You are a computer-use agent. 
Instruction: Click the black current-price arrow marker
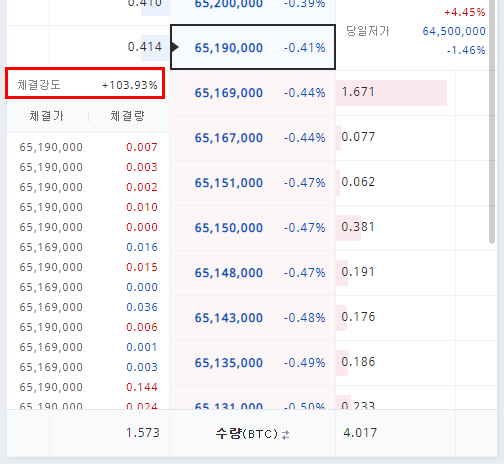pyautogui.click(x=175, y=47)
